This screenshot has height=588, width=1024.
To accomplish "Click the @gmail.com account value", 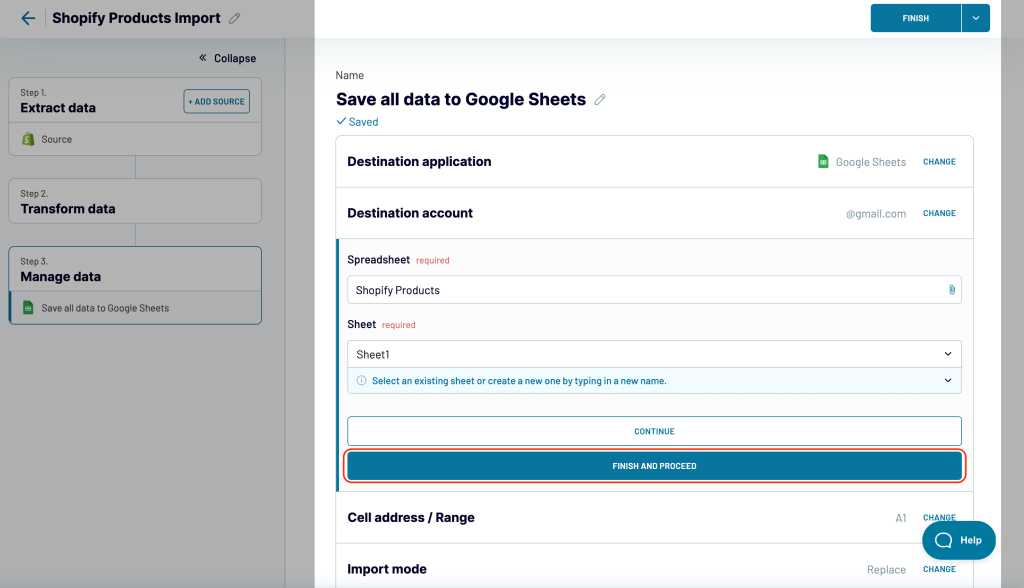I will point(876,214).
